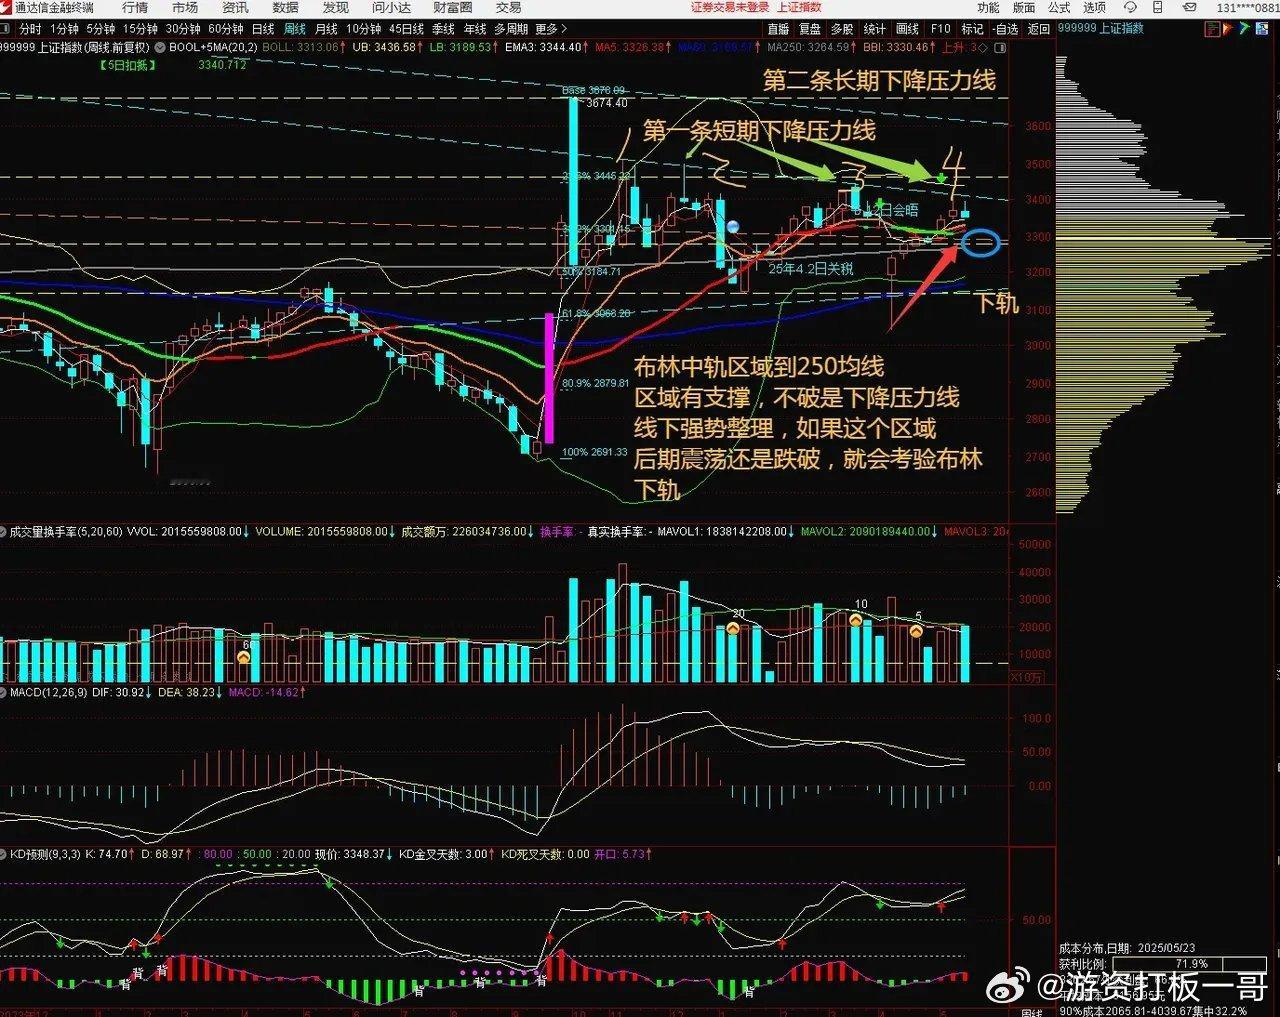Open the mail envelope icon
Screen dimensions: 1280x1017
point(1189,7)
